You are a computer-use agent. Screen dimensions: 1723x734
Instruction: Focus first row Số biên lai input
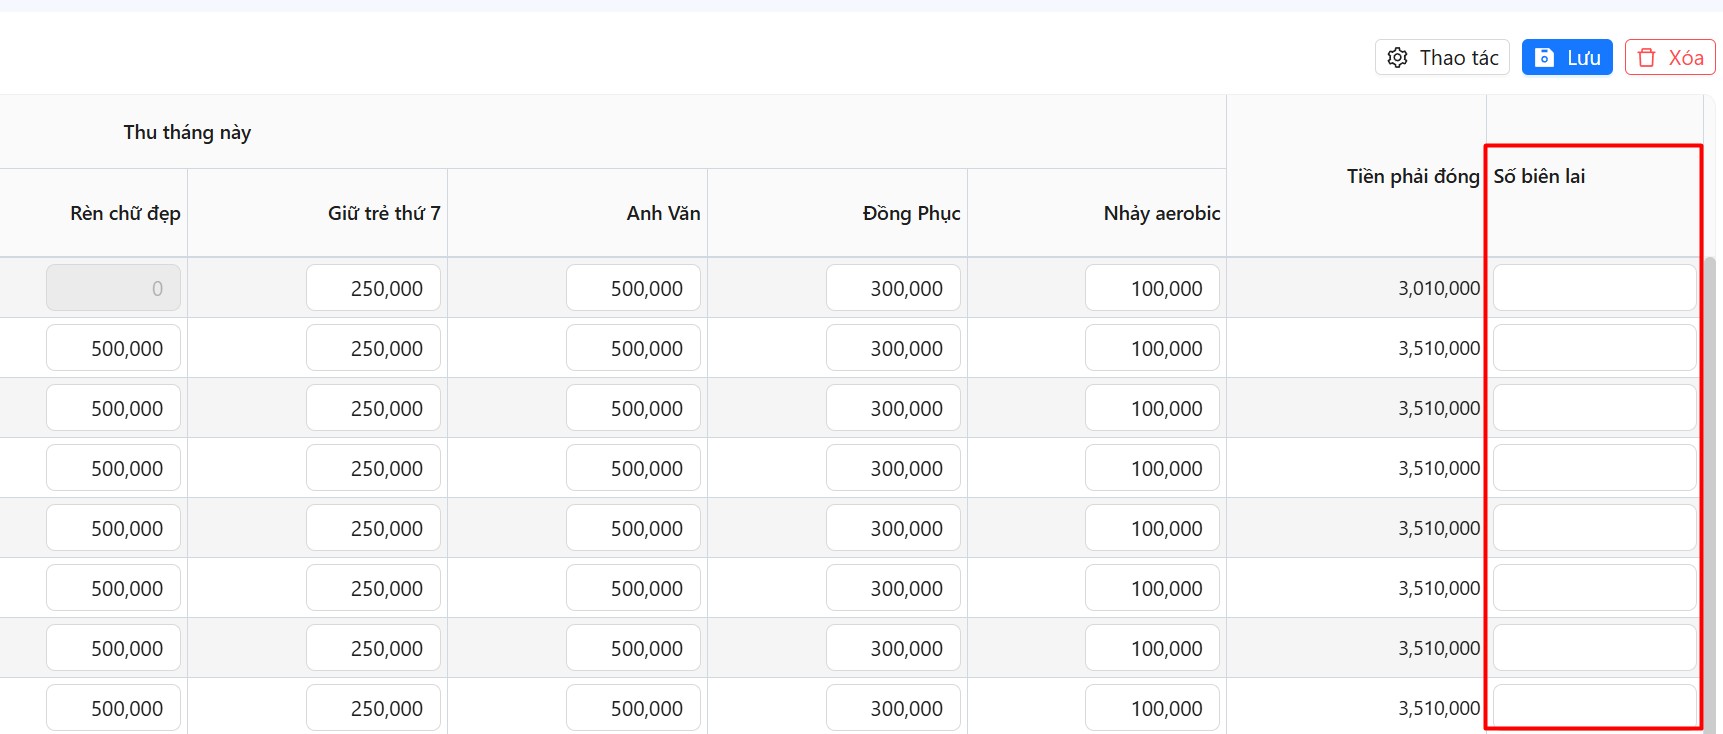(1593, 288)
